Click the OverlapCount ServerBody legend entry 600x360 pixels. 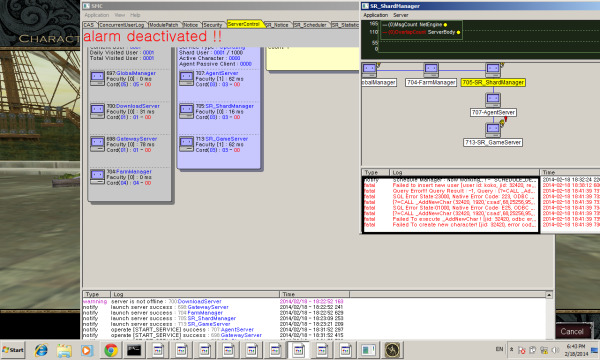click(421, 32)
